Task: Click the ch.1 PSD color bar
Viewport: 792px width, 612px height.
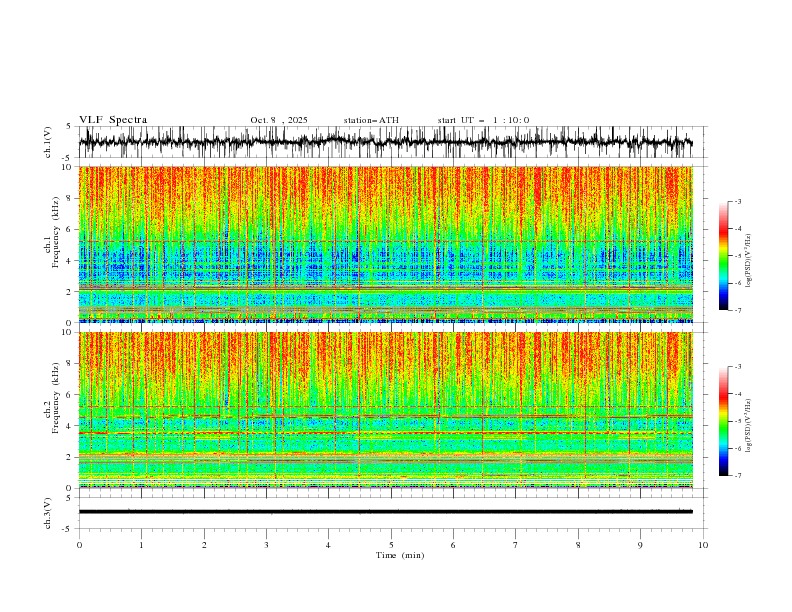Action: [723, 256]
